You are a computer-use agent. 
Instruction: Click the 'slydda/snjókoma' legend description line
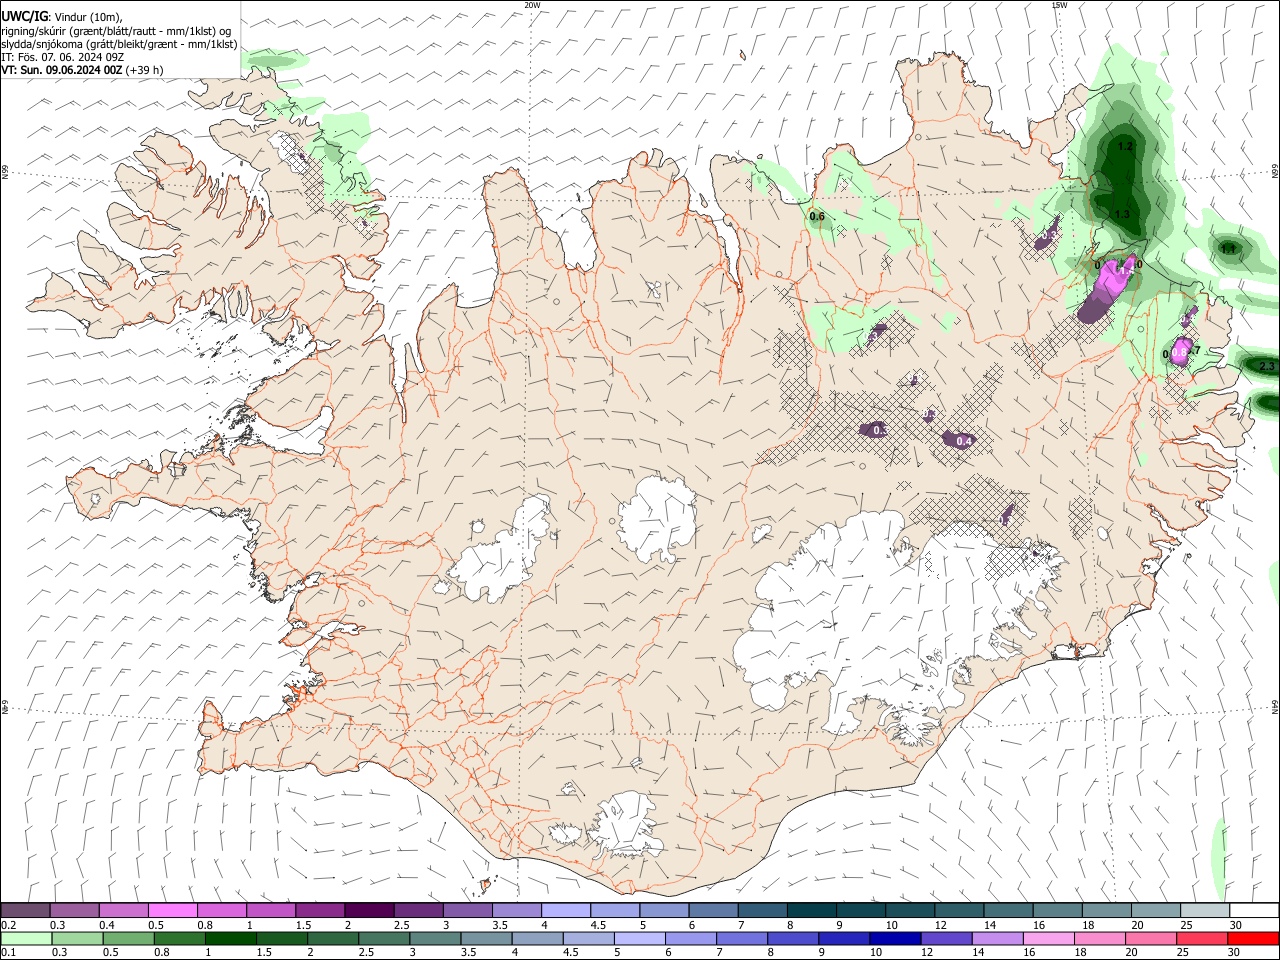[119, 44]
